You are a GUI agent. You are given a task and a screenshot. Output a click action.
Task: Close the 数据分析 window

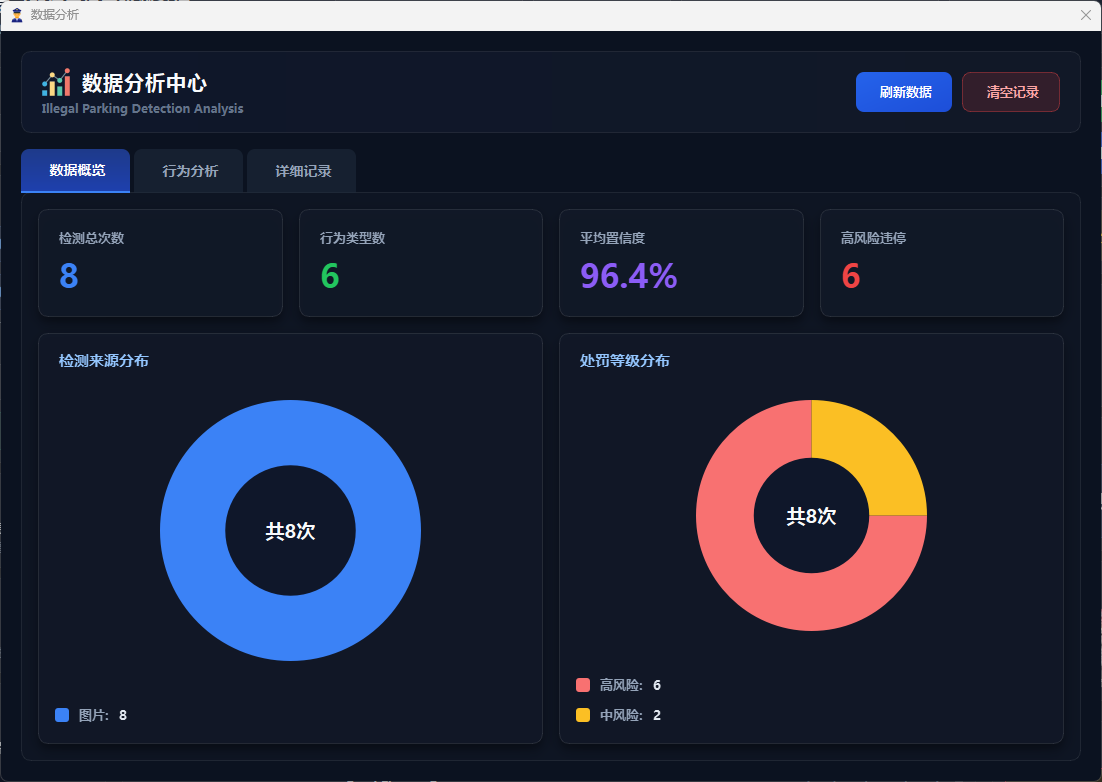(x=1086, y=15)
